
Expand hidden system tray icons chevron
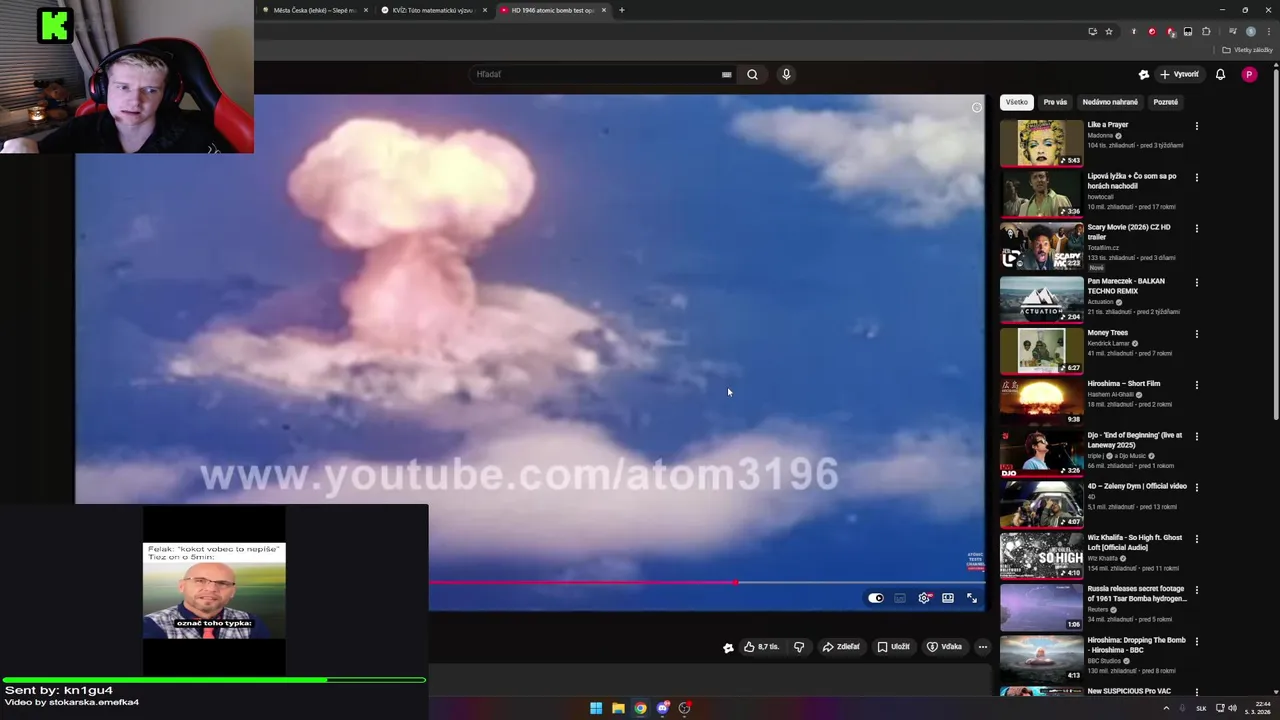click(x=1166, y=708)
